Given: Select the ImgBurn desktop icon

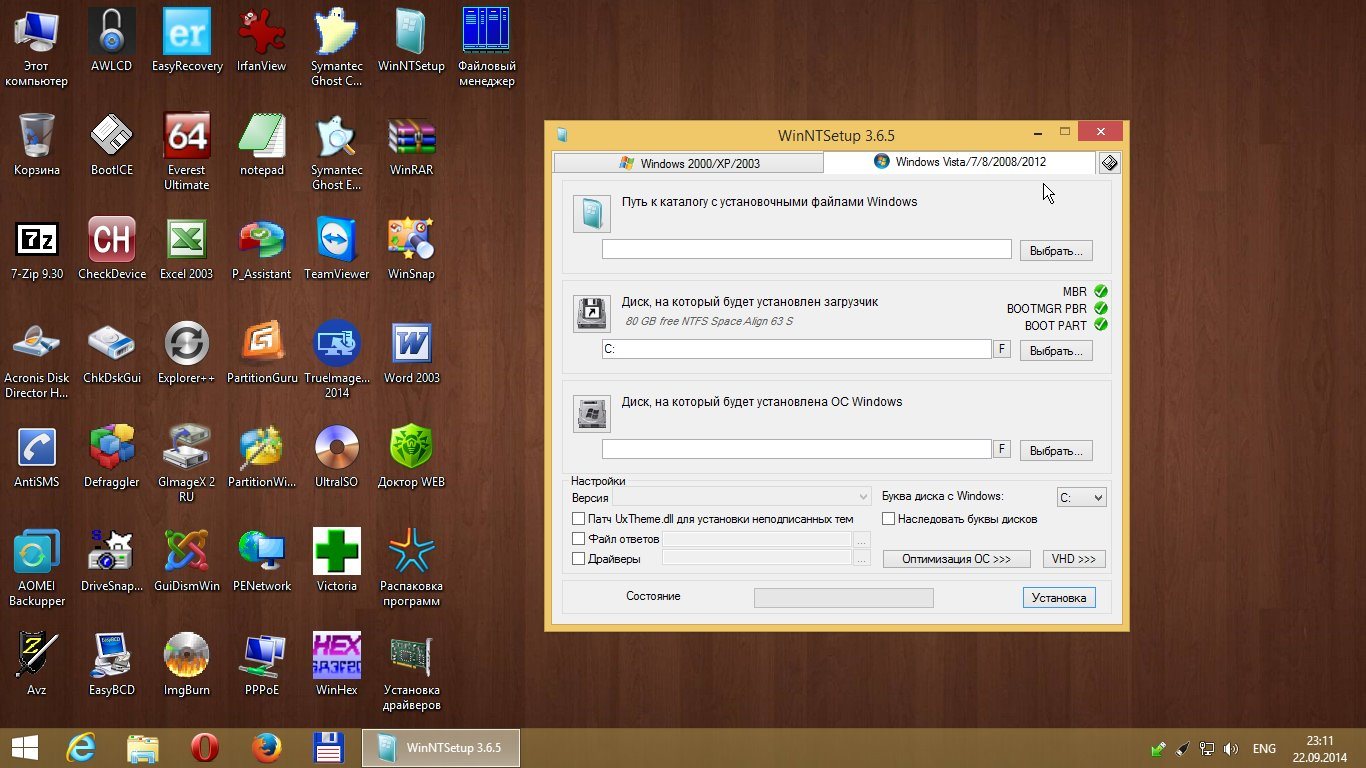Looking at the screenshot, I should pos(187,665).
